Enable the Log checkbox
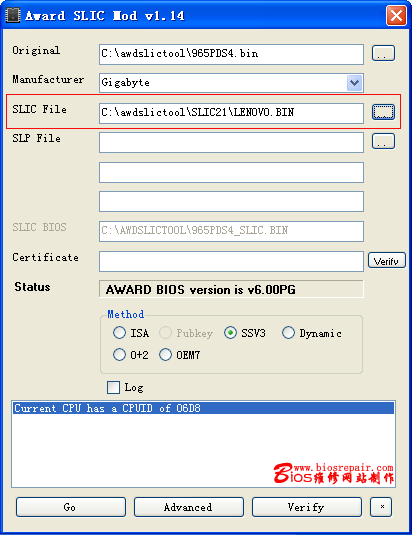Viewport: 412px width, 535px height. (113, 388)
